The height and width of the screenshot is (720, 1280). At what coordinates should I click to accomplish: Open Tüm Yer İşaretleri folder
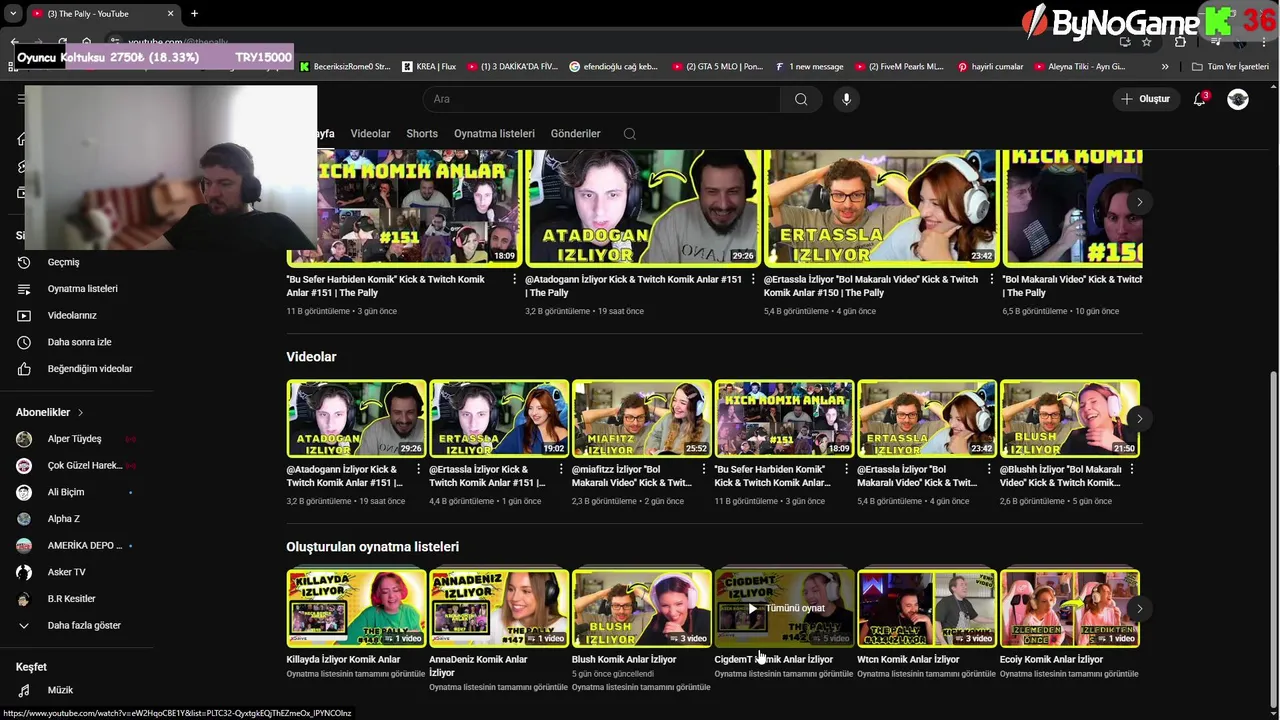(x=1230, y=67)
